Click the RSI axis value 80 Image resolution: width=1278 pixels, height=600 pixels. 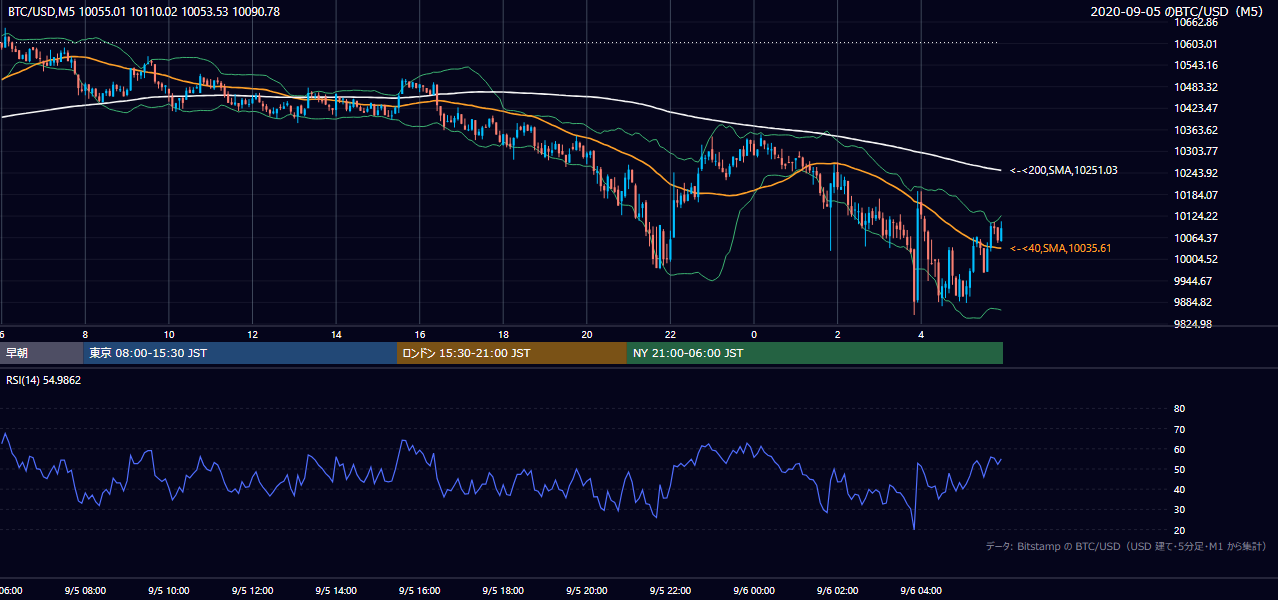[1179, 409]
